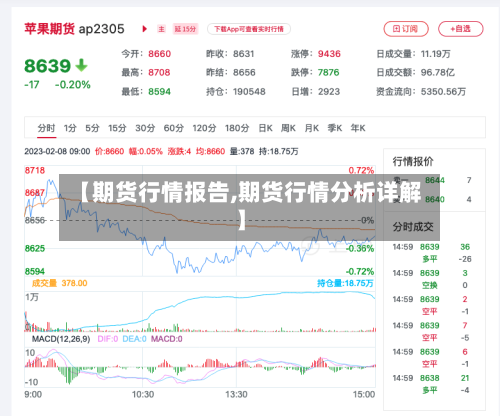The height and width of the screenshot is (416, 500).
Task: Click the 苹果期货 ap2305 title
Action: 74,29
